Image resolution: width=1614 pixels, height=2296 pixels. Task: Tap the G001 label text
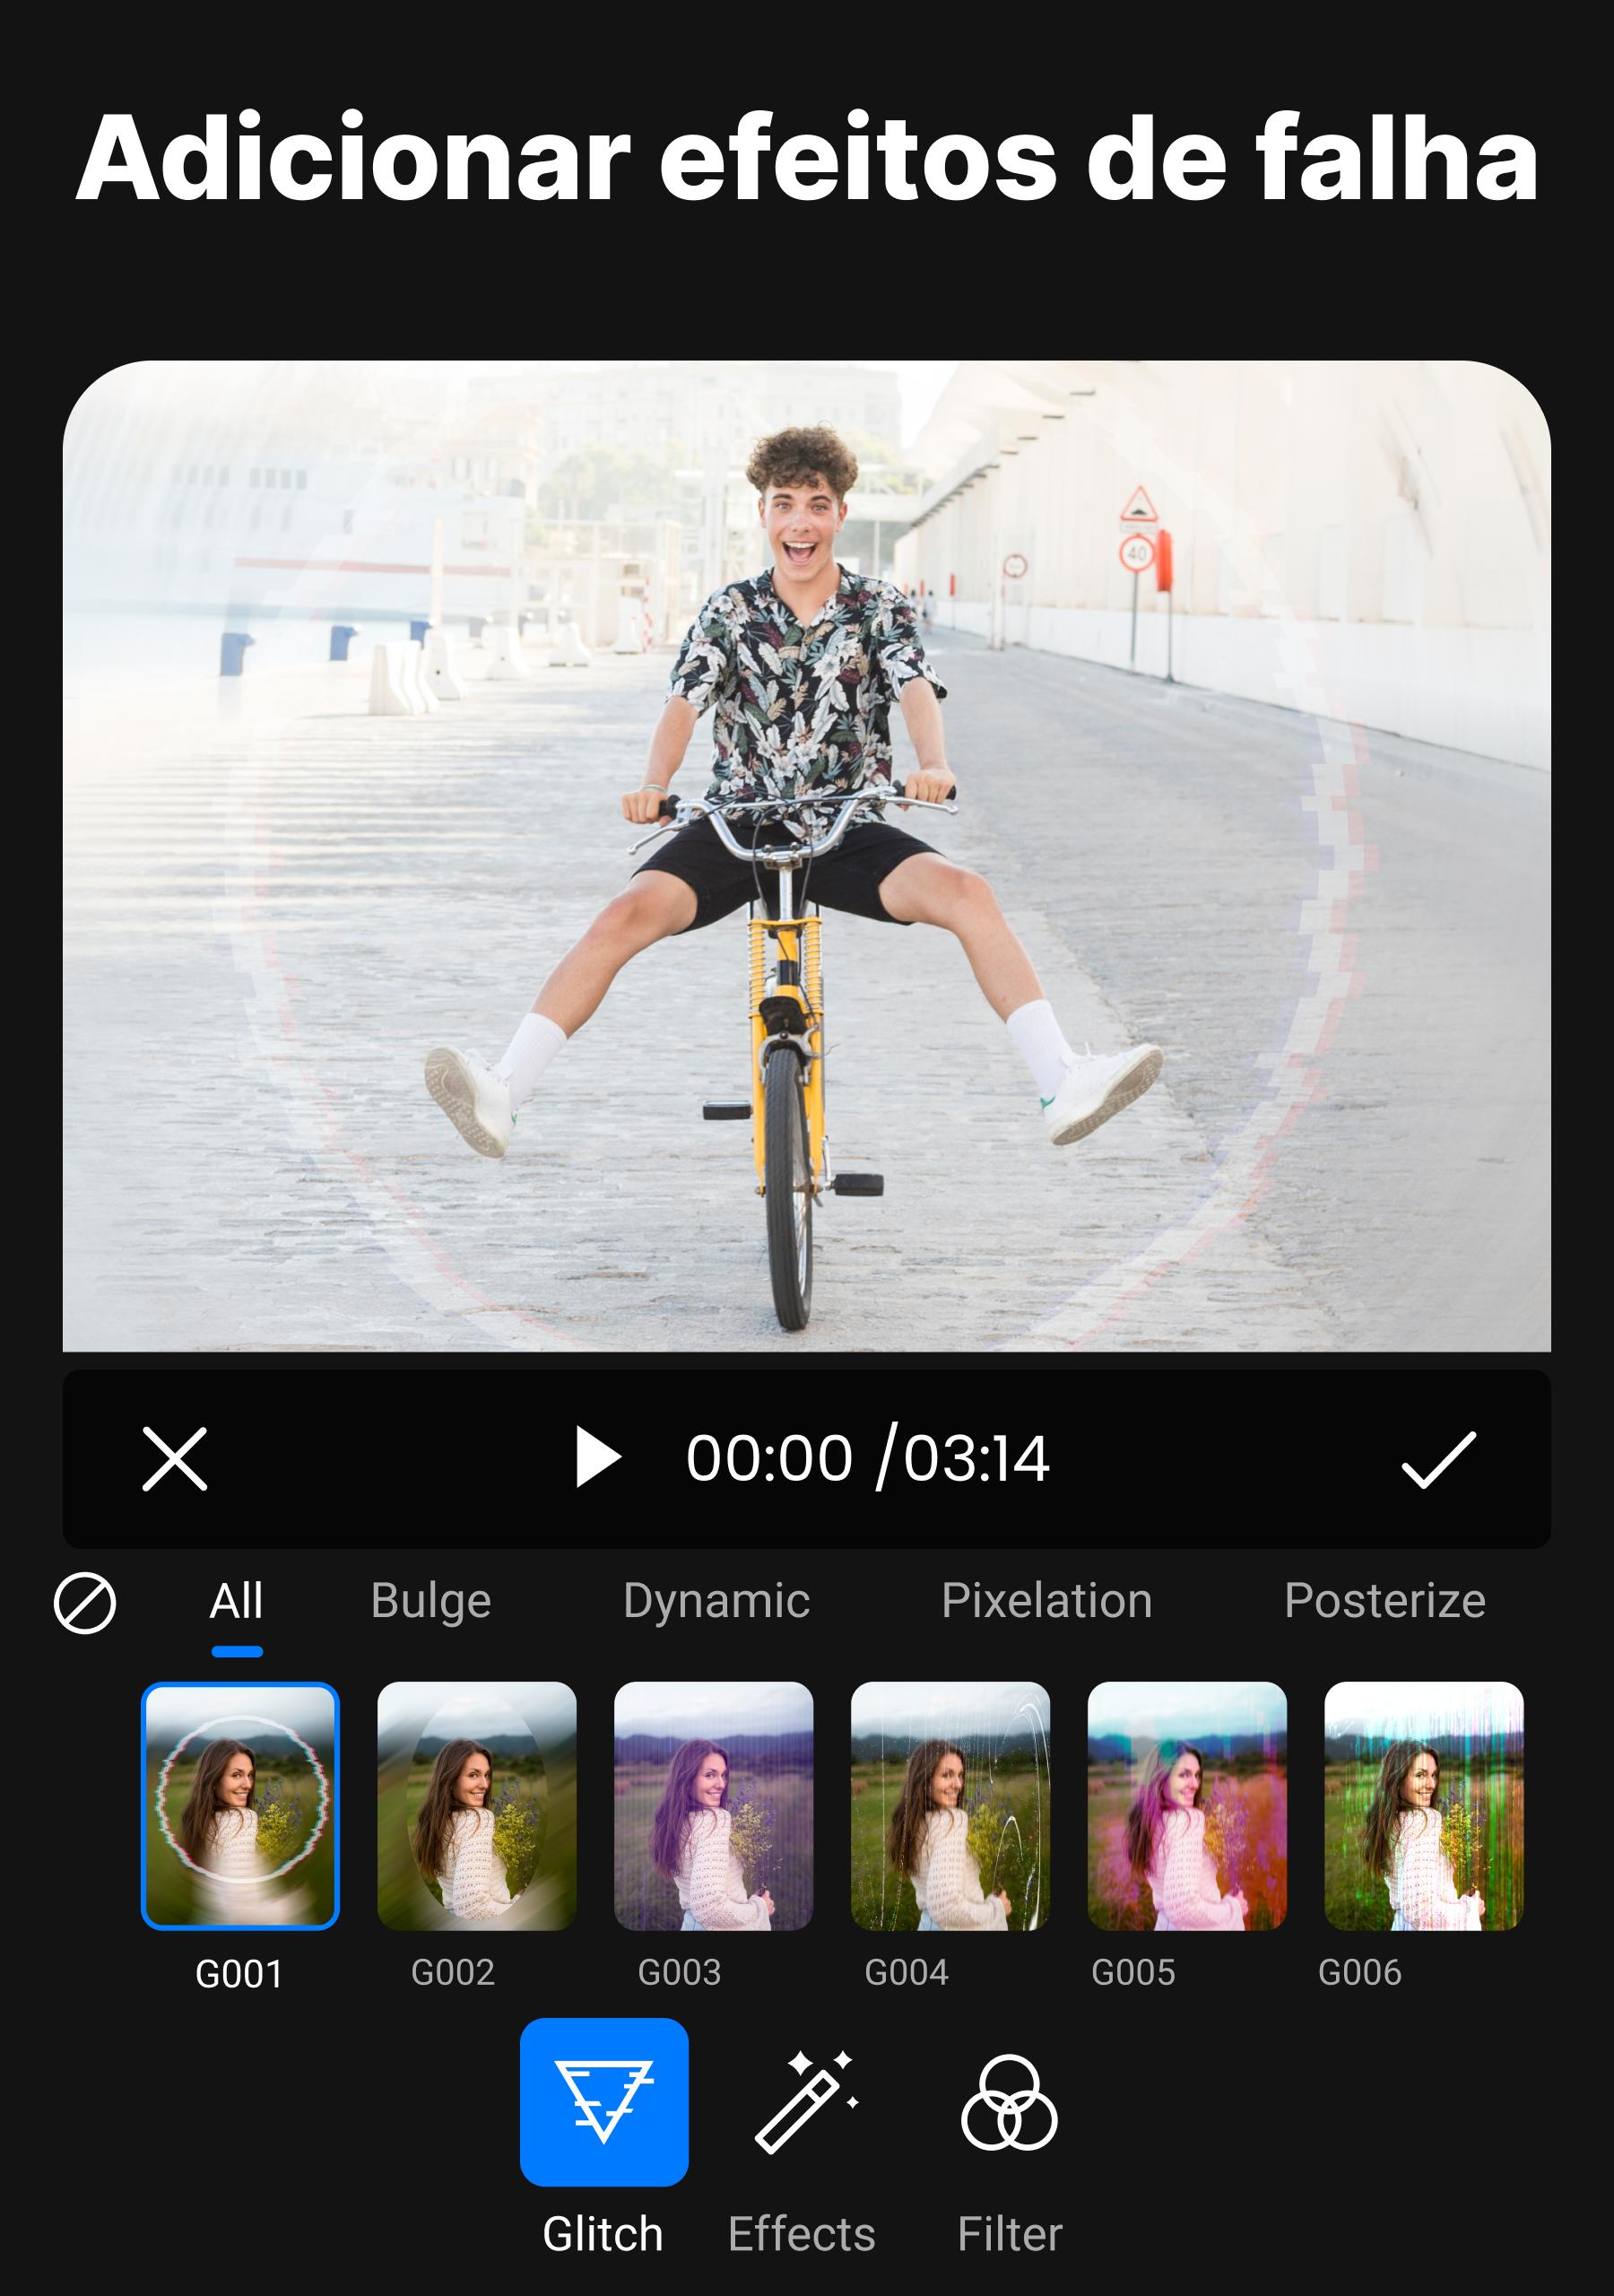coord(239,1975)
